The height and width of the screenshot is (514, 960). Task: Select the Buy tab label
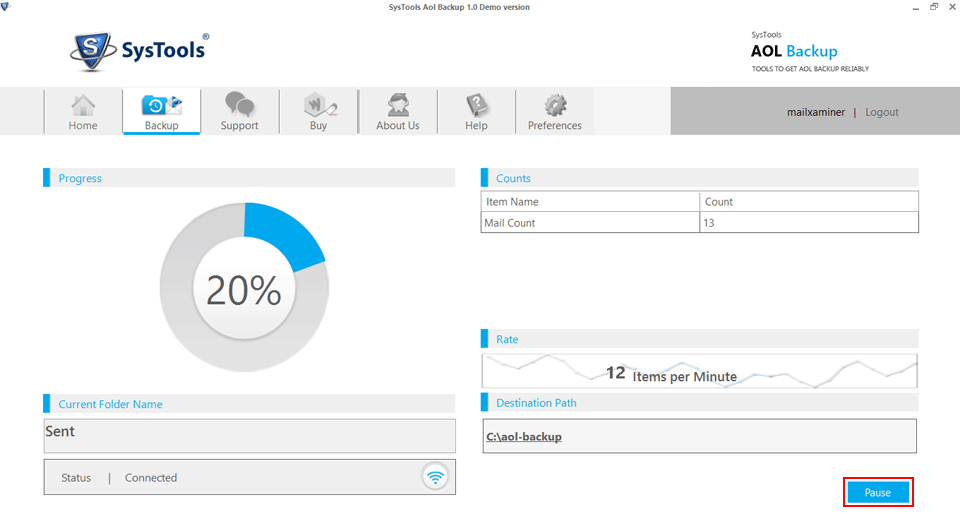(x=318, y=125)
